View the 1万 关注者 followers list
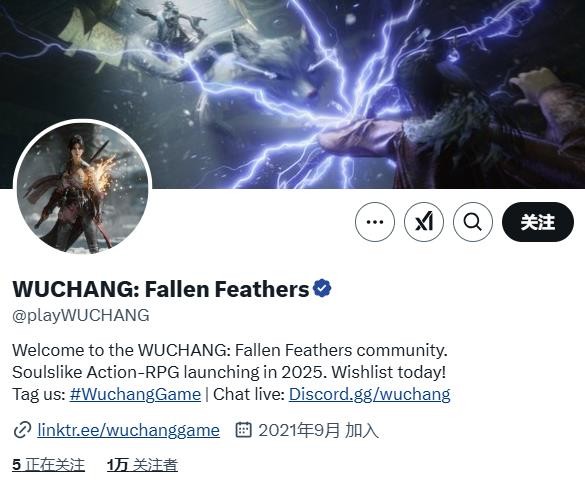Viewport: 585px width, 491px height. 142,465
